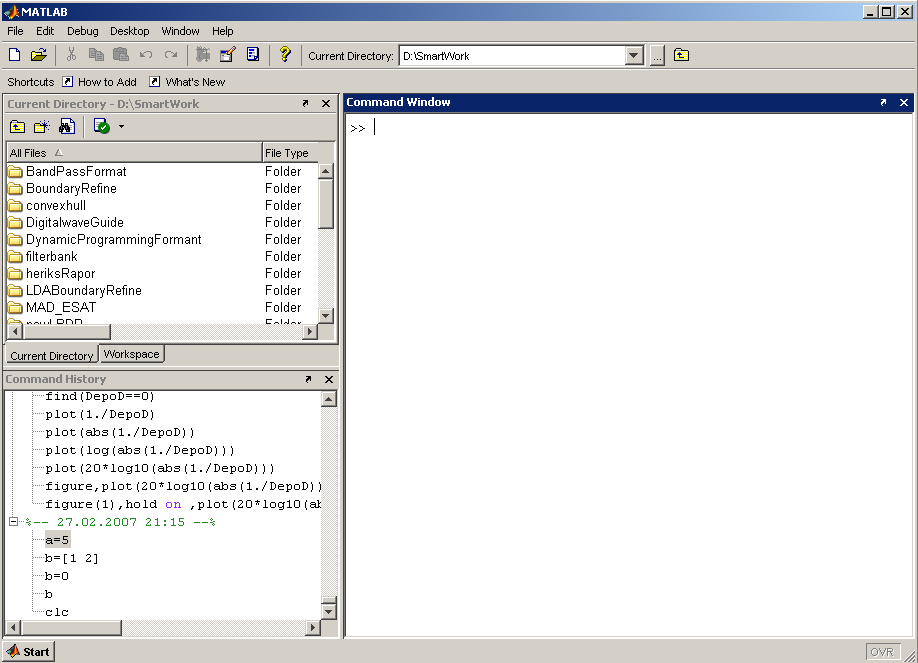Collapse the 27.02.2007 21:15 history session
The height and width of the screenshot is (663, 918).
pyautogui.click(x=13, y=521)
